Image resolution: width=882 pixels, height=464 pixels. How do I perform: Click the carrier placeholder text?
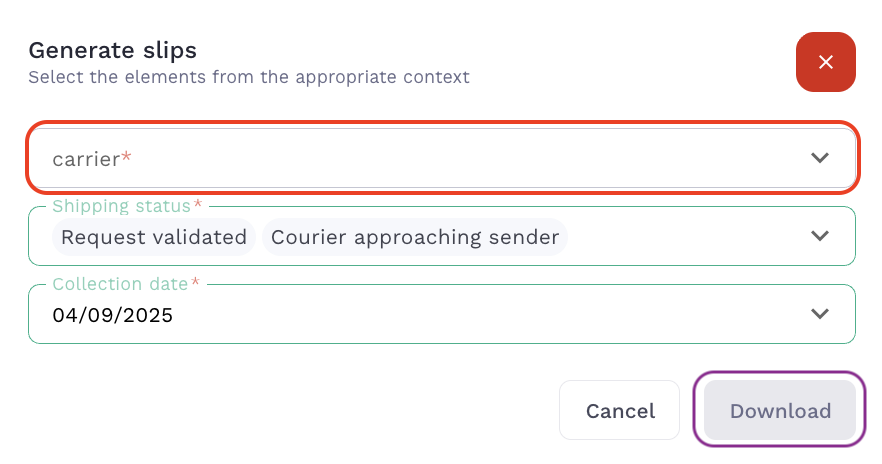(85, 158)
